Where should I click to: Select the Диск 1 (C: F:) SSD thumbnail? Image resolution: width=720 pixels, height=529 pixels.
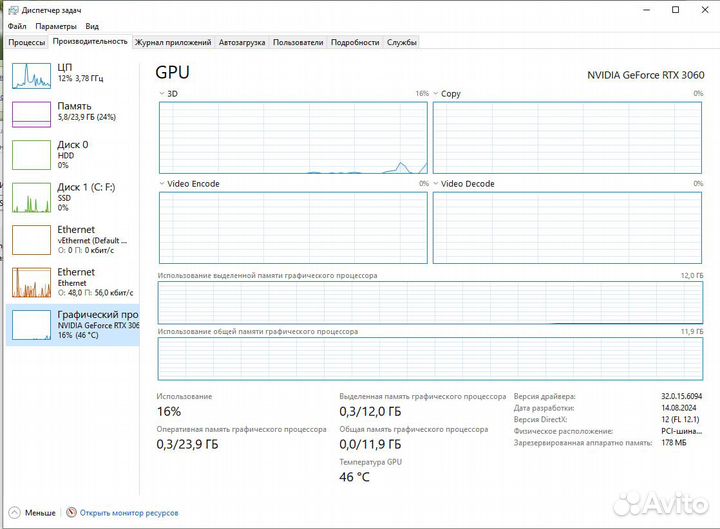(31, 197)
